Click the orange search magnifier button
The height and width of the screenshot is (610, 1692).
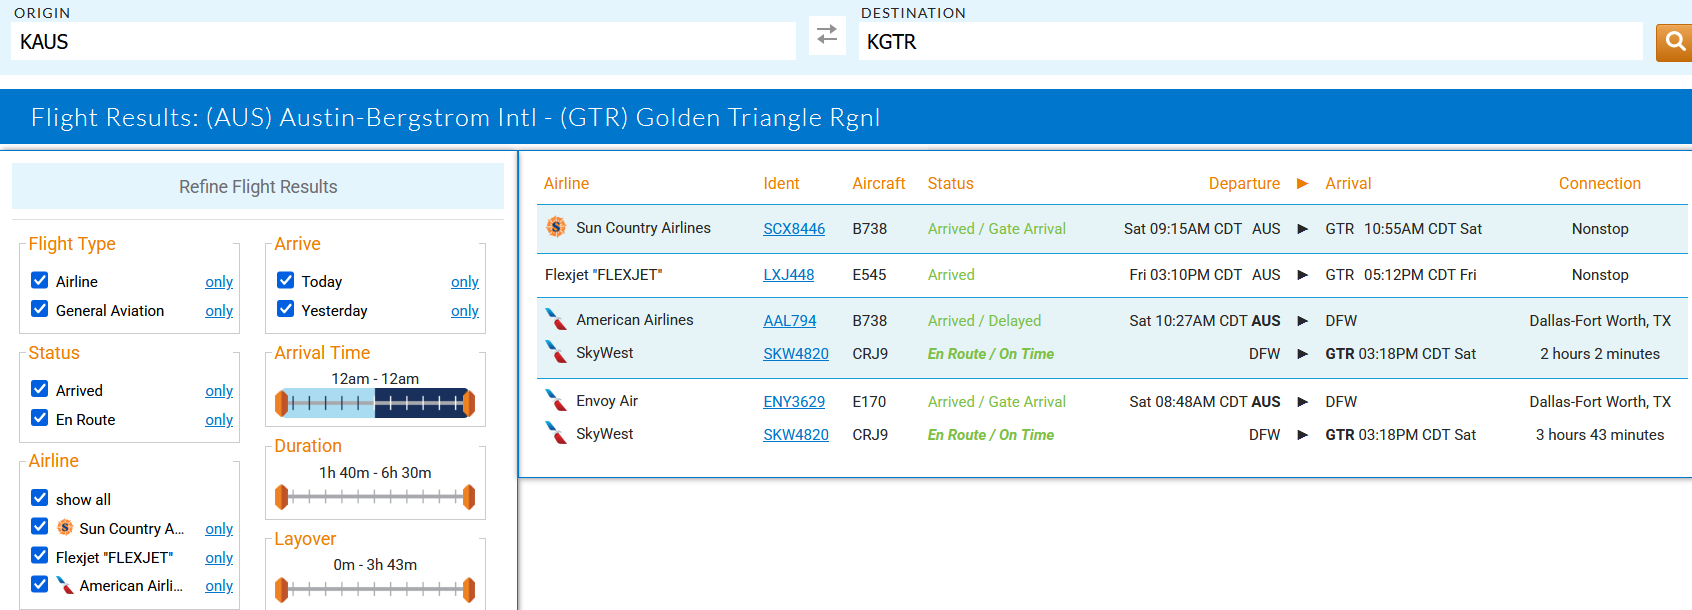coord(1674,42)
